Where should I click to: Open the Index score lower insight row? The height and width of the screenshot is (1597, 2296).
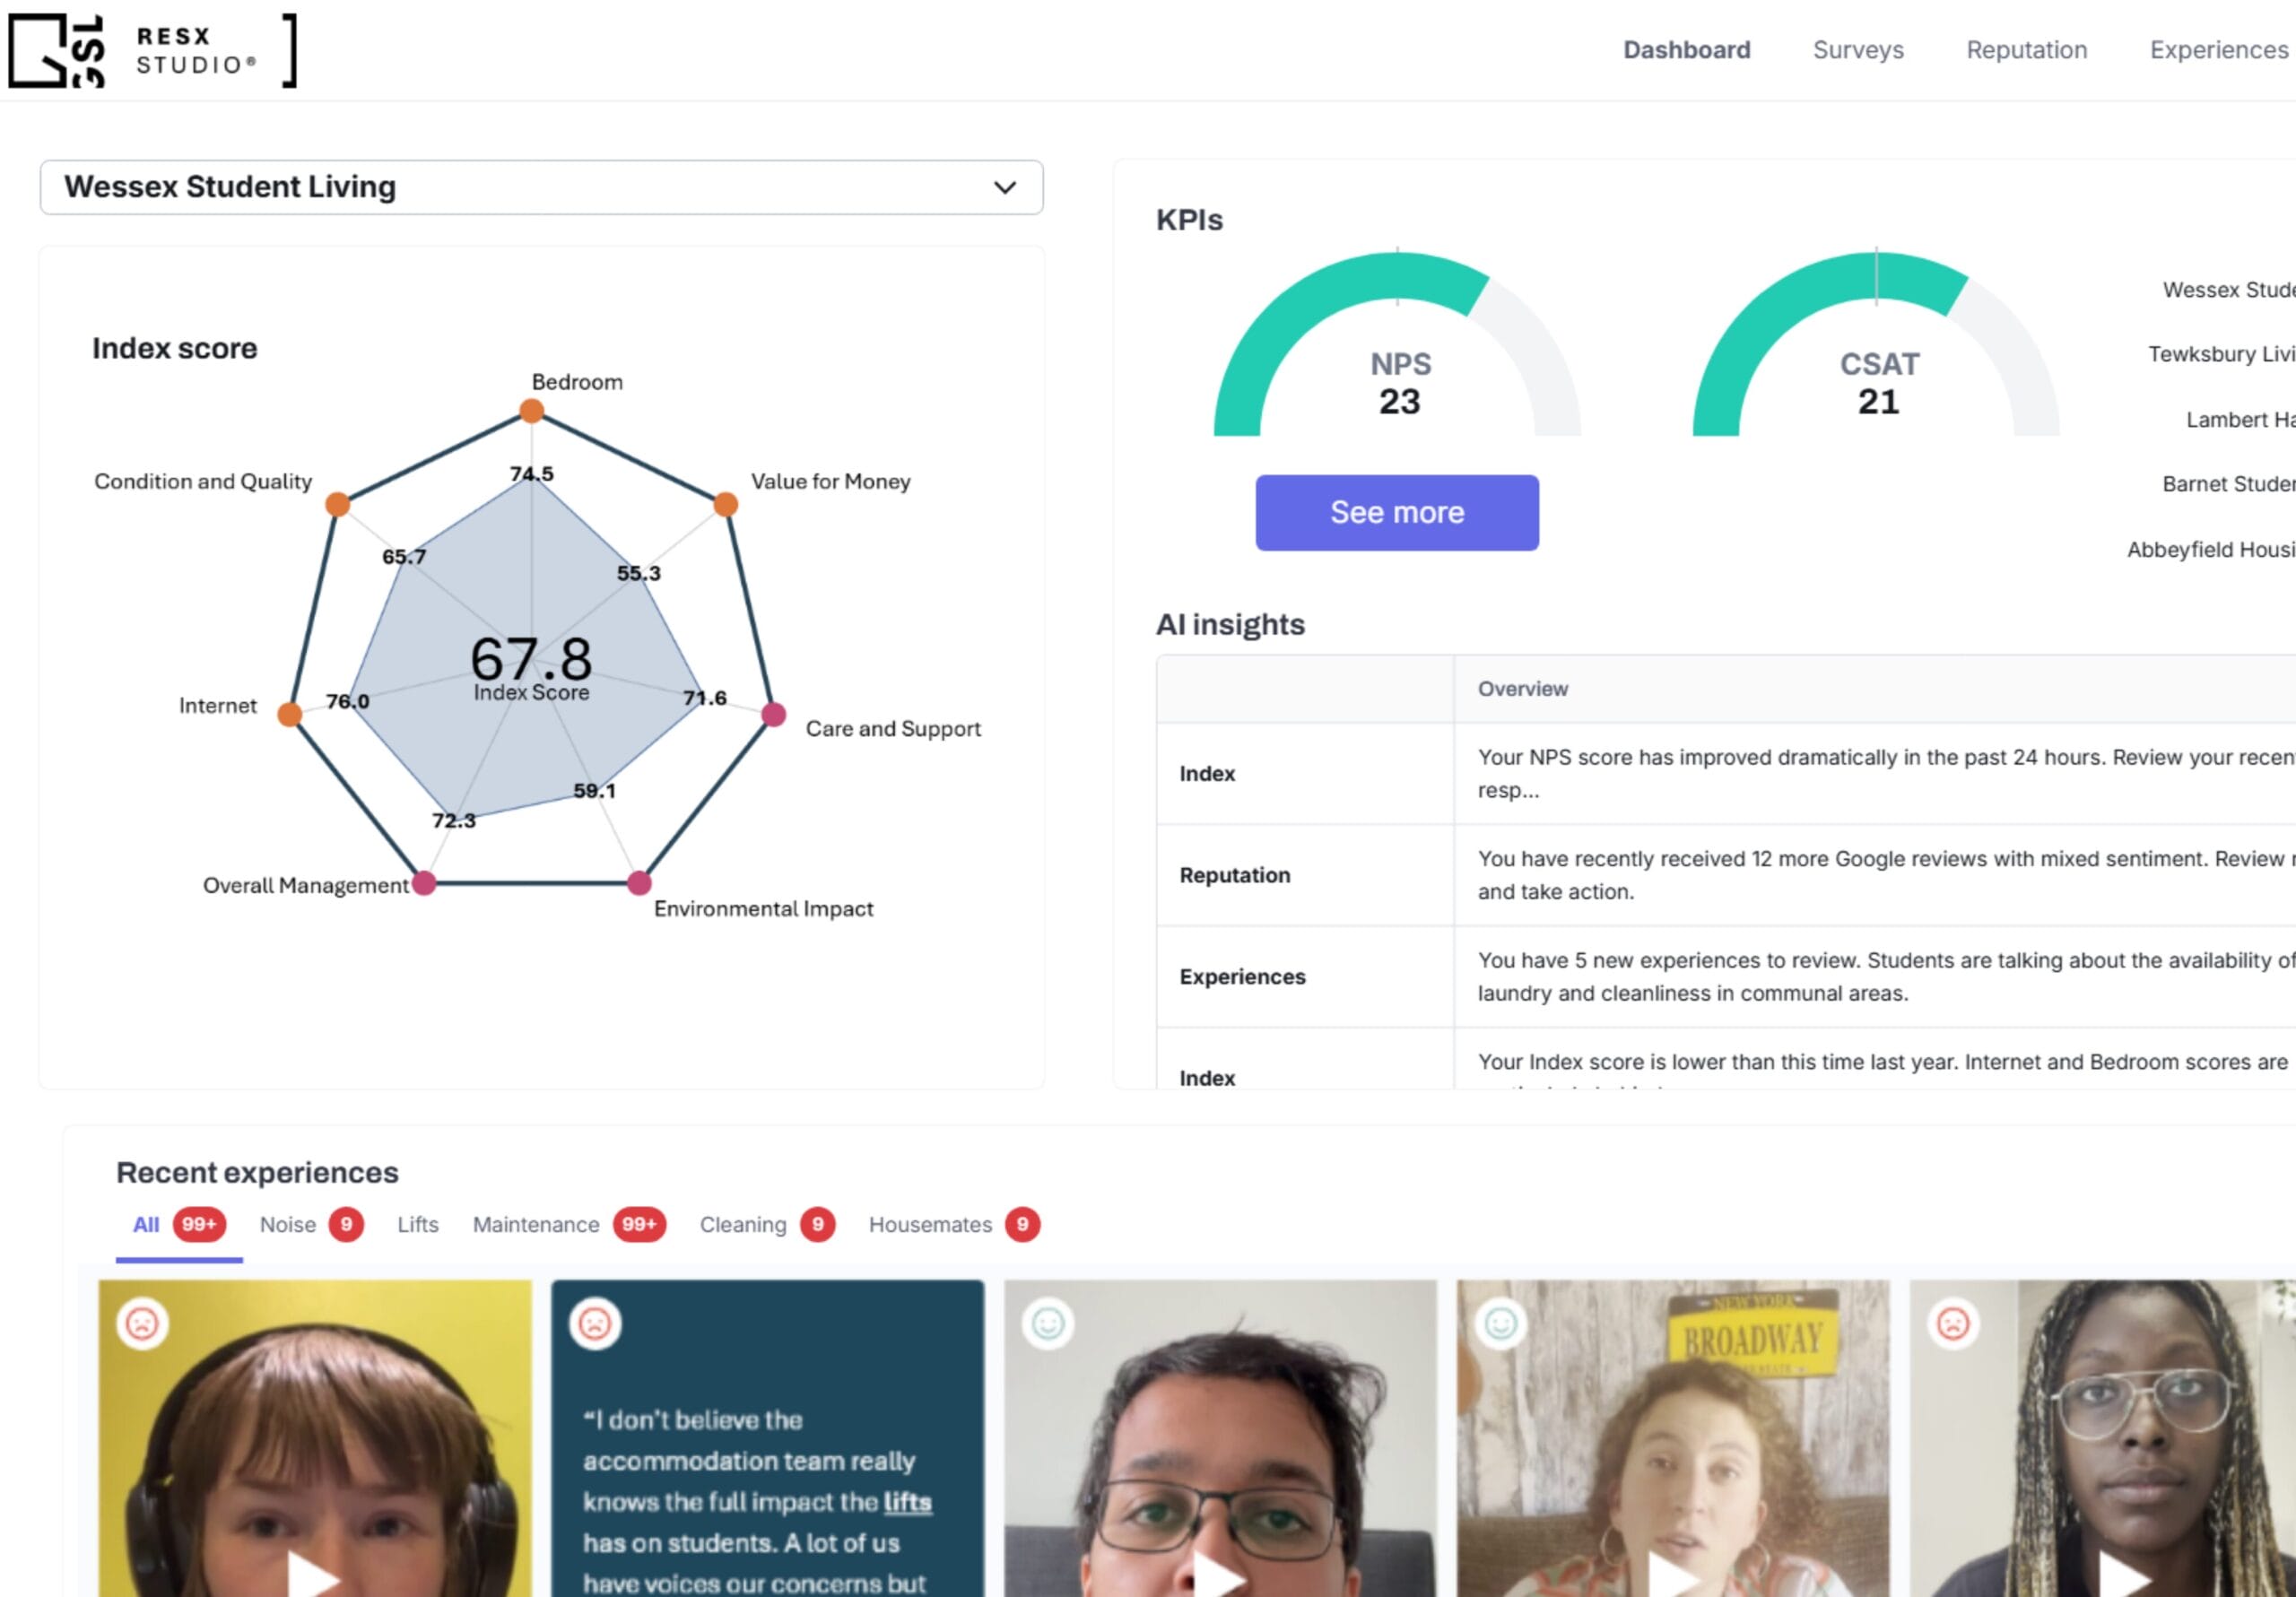point(1725,1059)
